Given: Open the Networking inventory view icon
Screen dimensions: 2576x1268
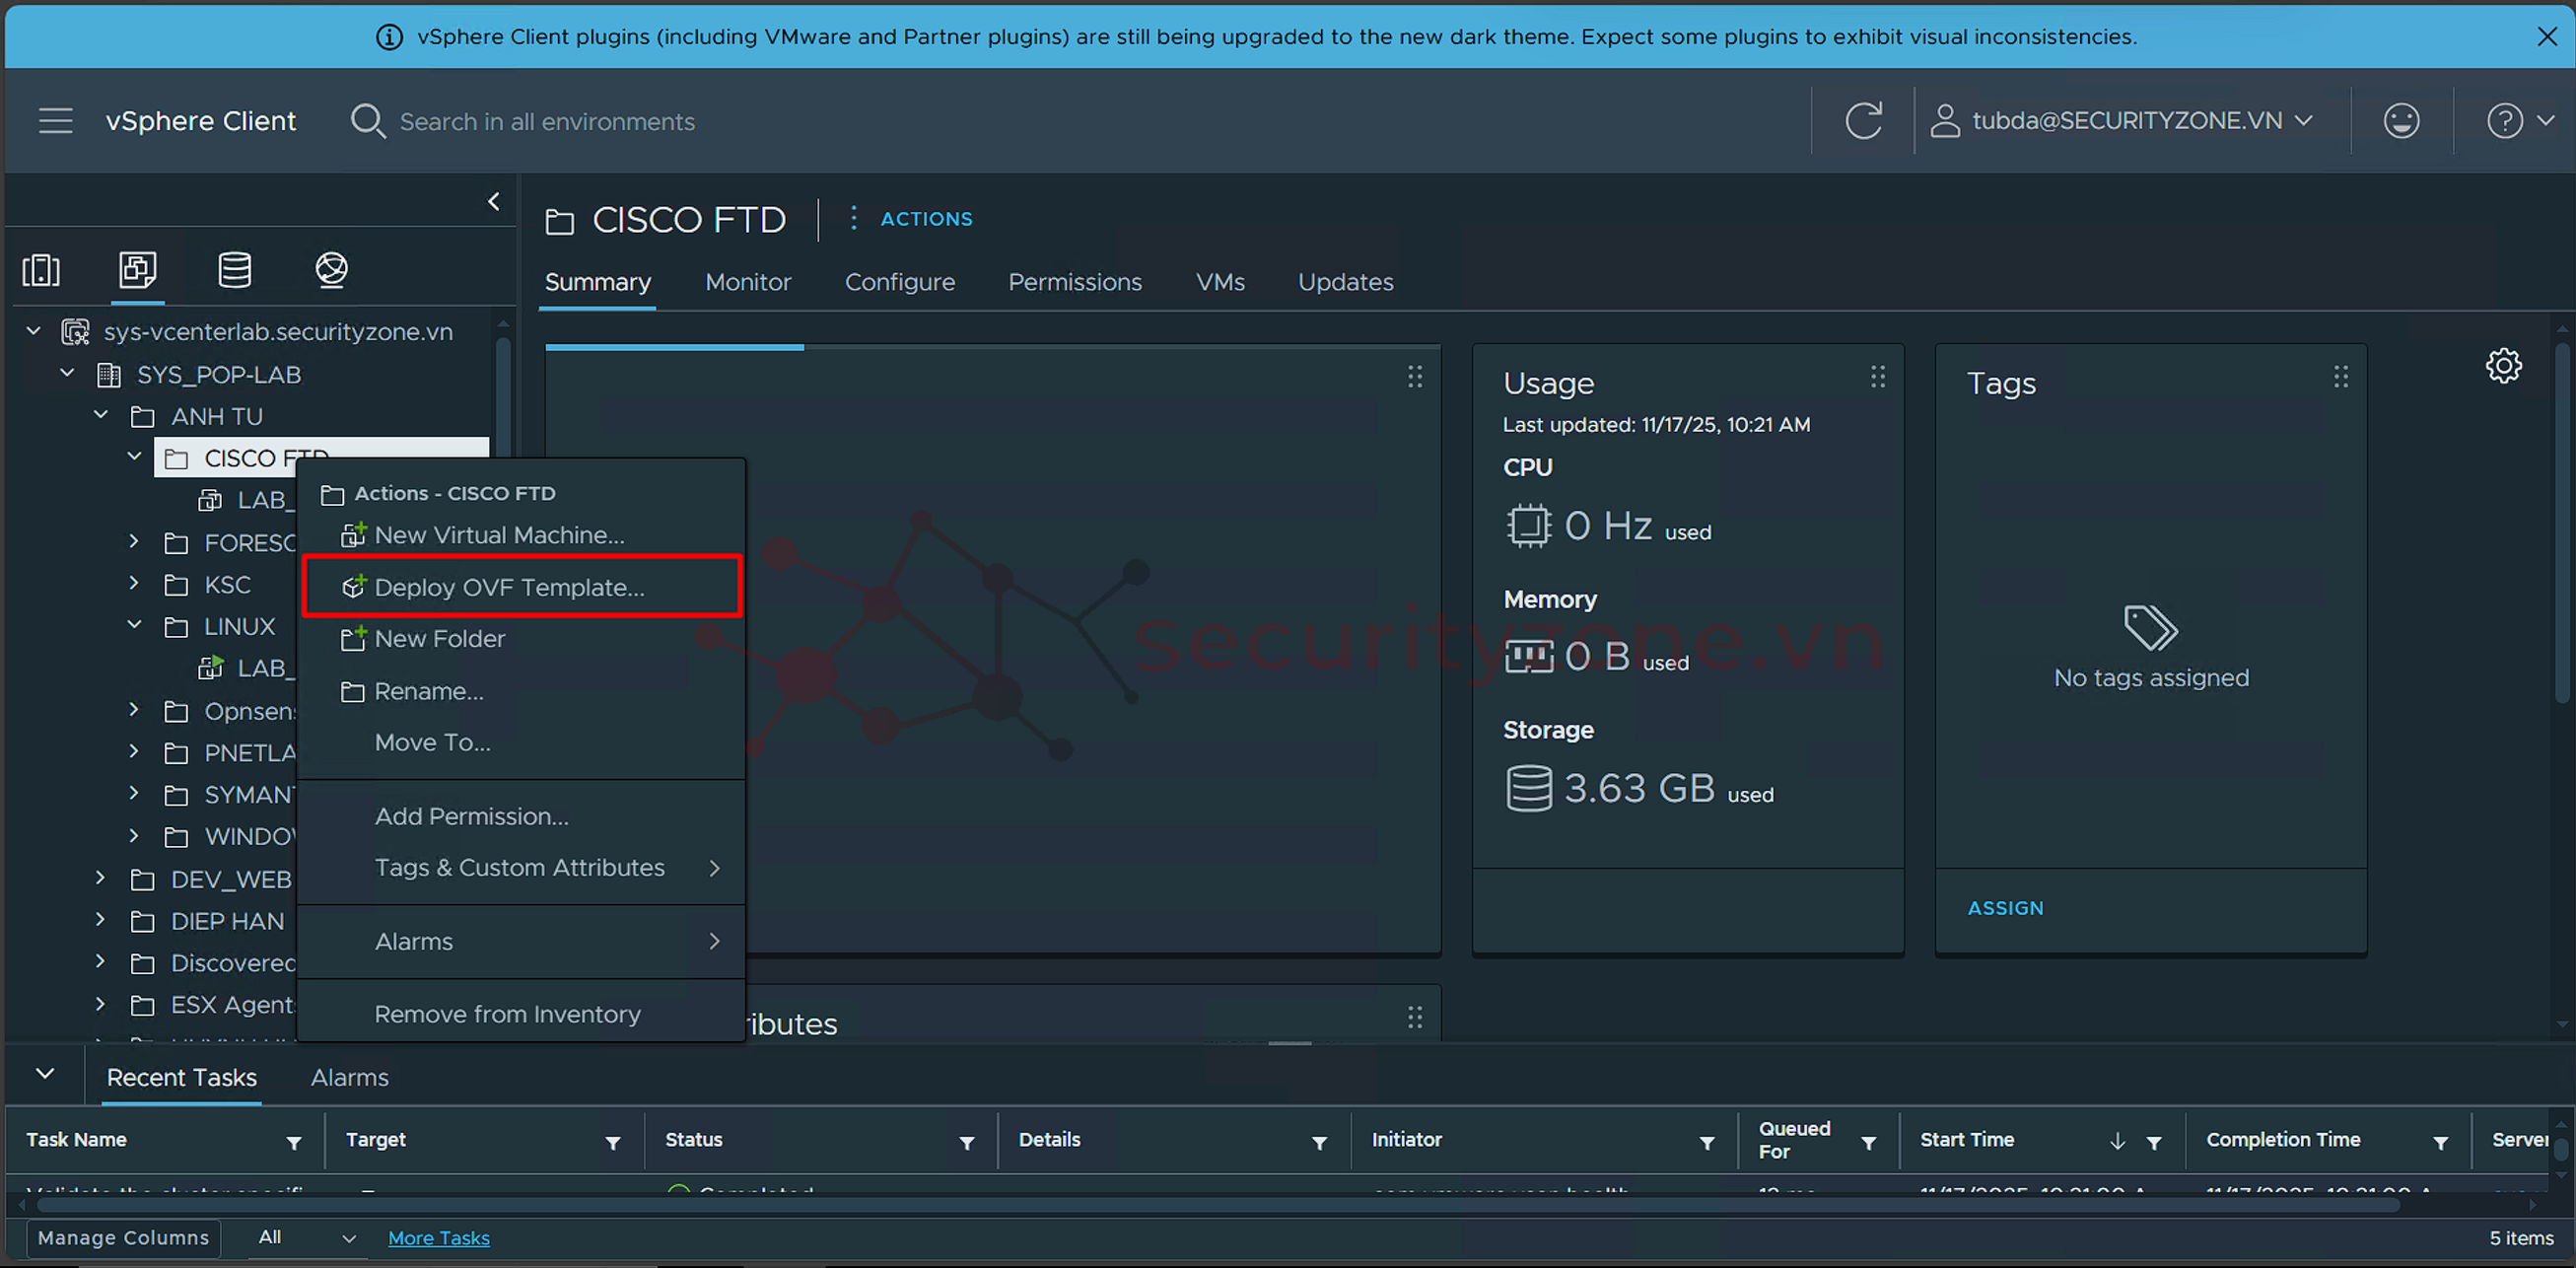Looking at the screenshot, I should coord(331,270).
